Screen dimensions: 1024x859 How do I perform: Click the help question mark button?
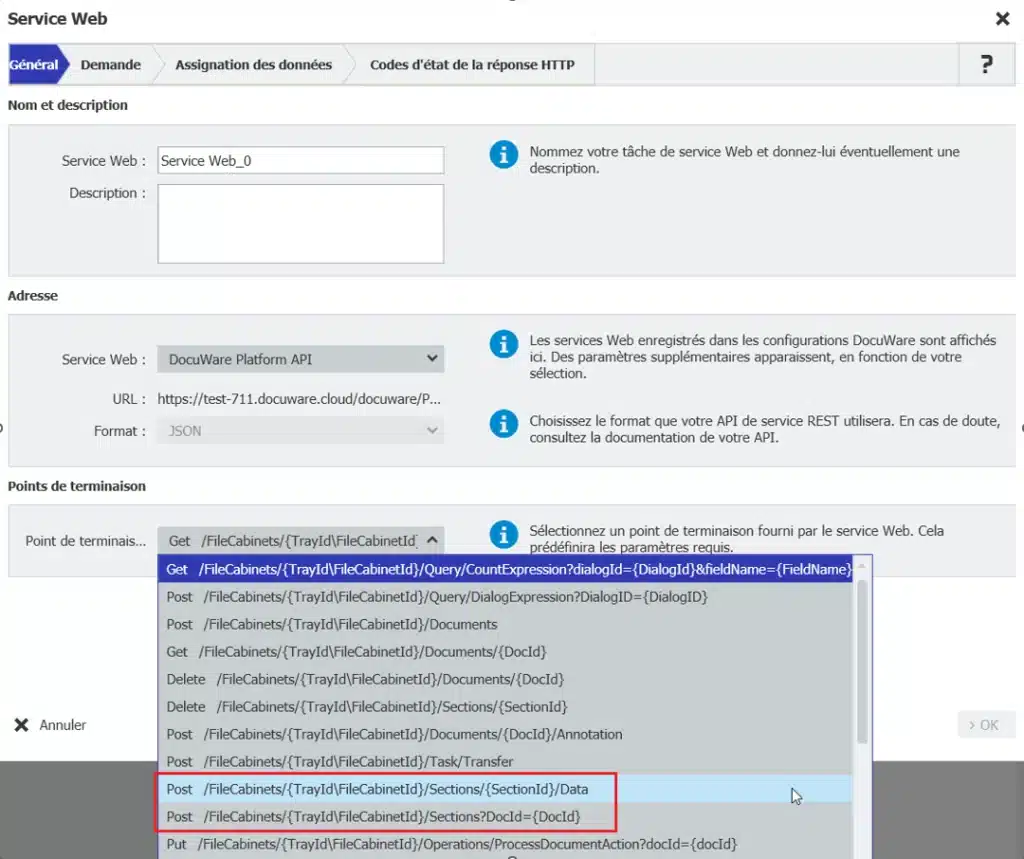986,65
